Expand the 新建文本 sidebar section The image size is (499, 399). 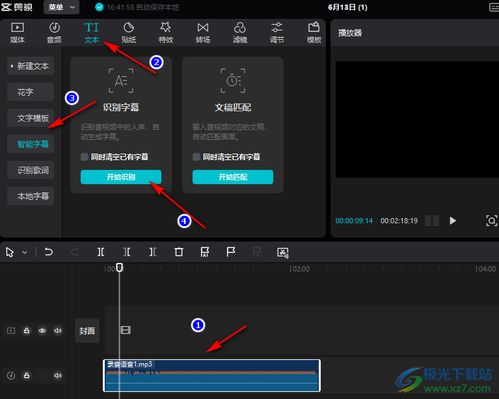(x=31, y=66)
